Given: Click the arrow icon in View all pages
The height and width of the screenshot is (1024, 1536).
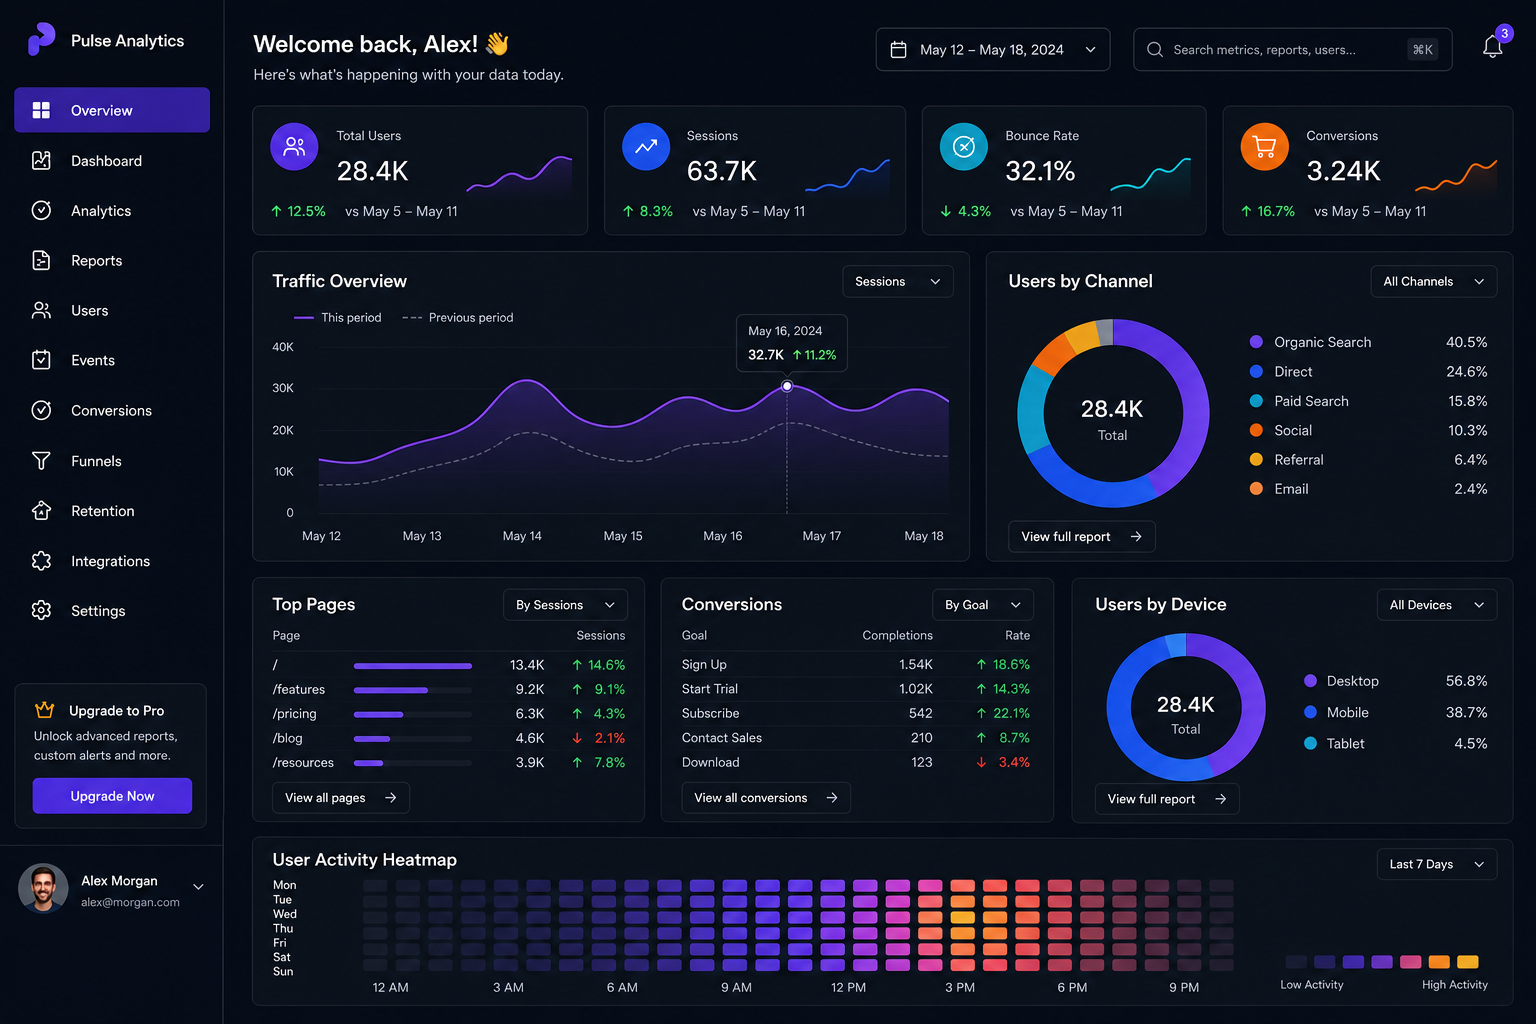Looking at the screenshot, I should [391, 798].
